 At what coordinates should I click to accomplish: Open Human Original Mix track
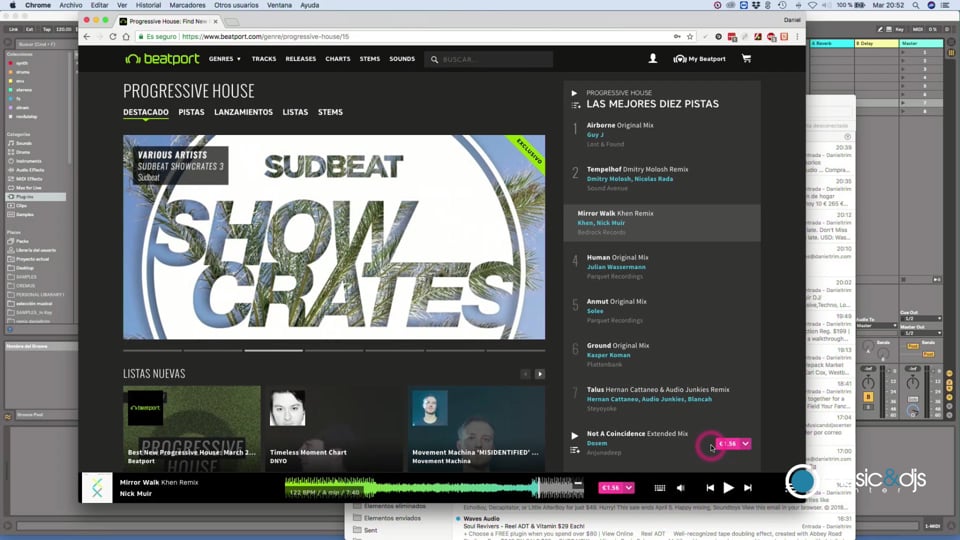(x=617, y=257)
